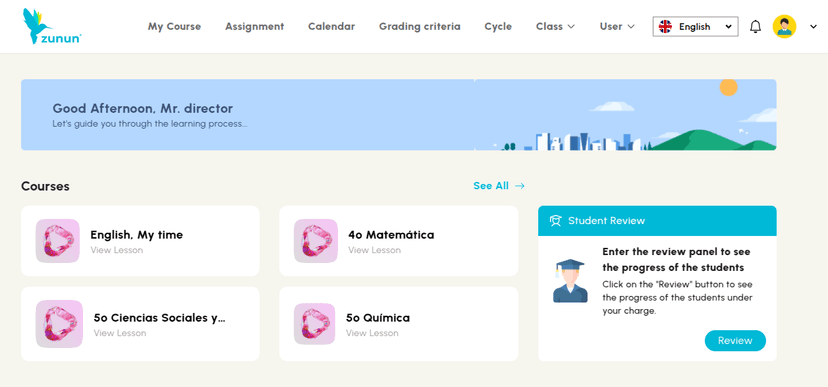Click the graduate student illustration
The height and width of the screenshot is (387, 828).
click(x=570, y=281)
